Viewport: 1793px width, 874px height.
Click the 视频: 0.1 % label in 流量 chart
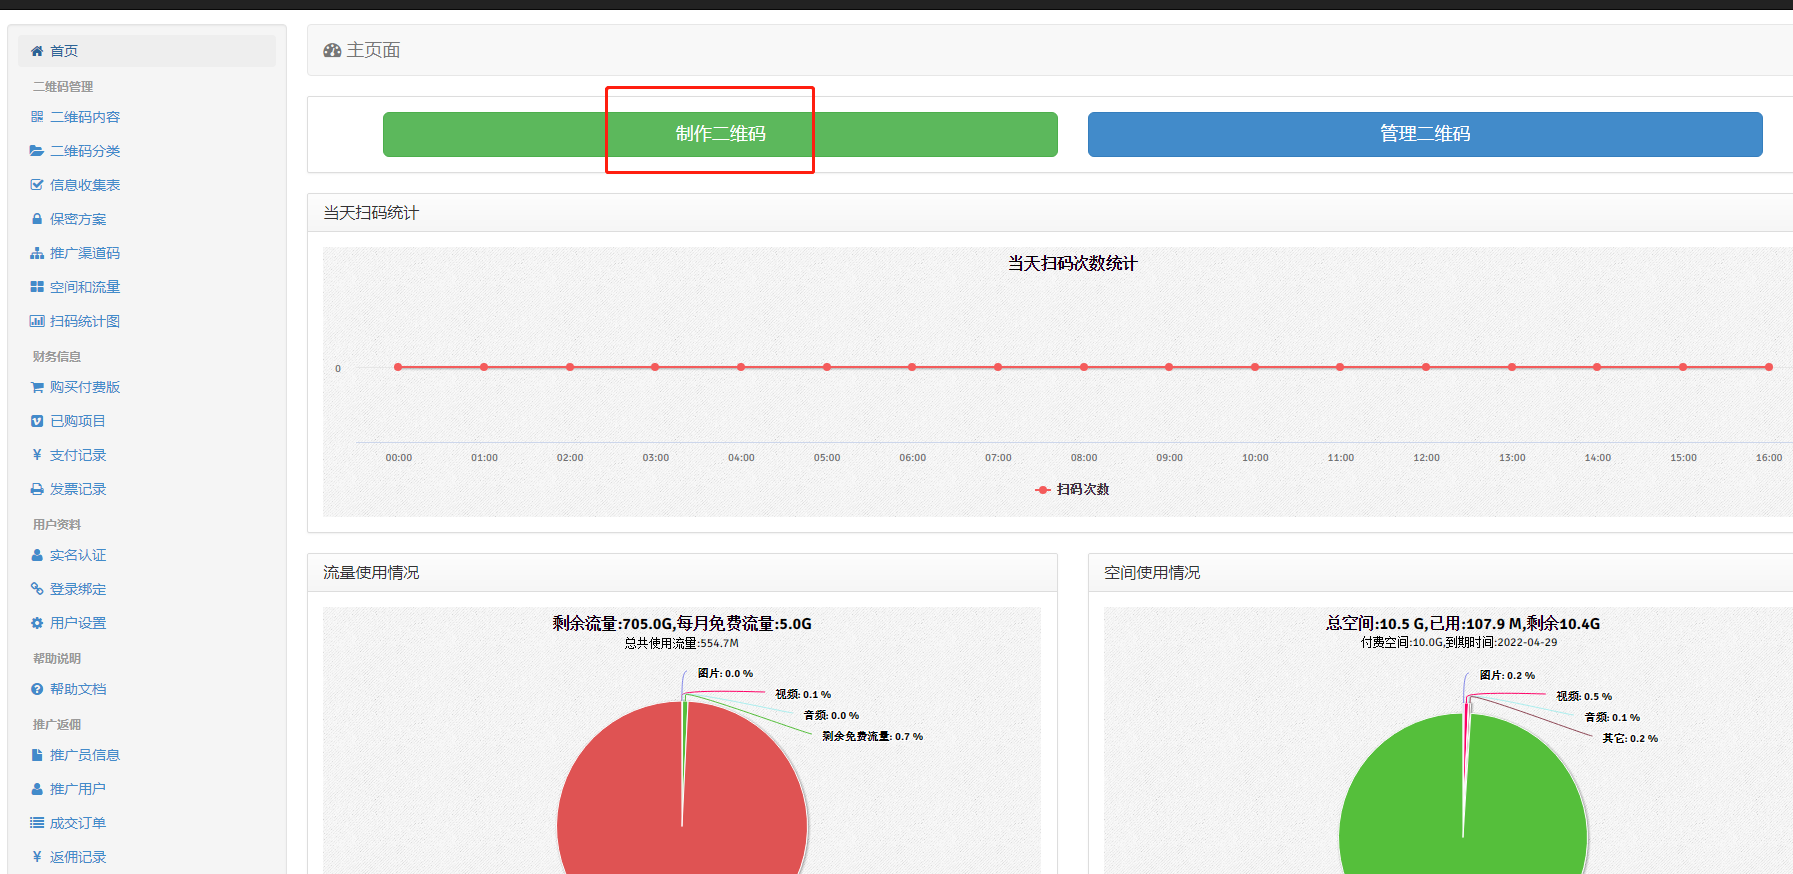[803, 694]
